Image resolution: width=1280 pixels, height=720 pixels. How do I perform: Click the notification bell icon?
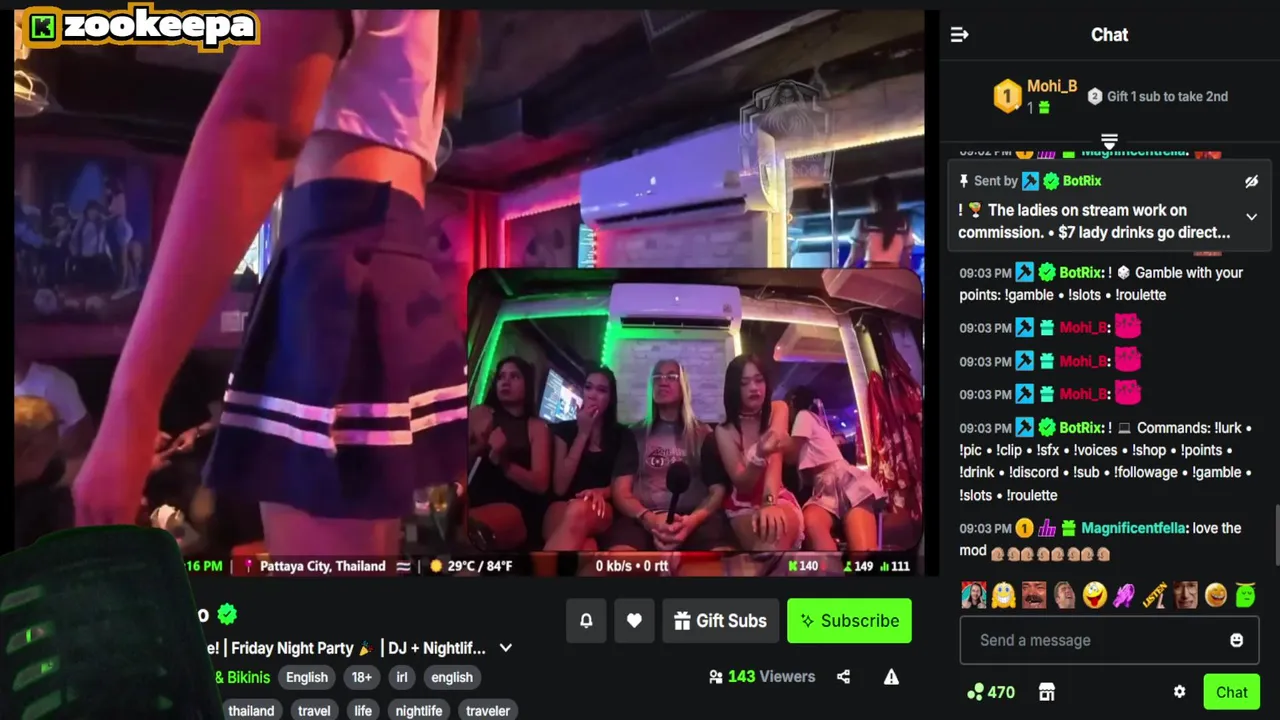click(586, 621)
